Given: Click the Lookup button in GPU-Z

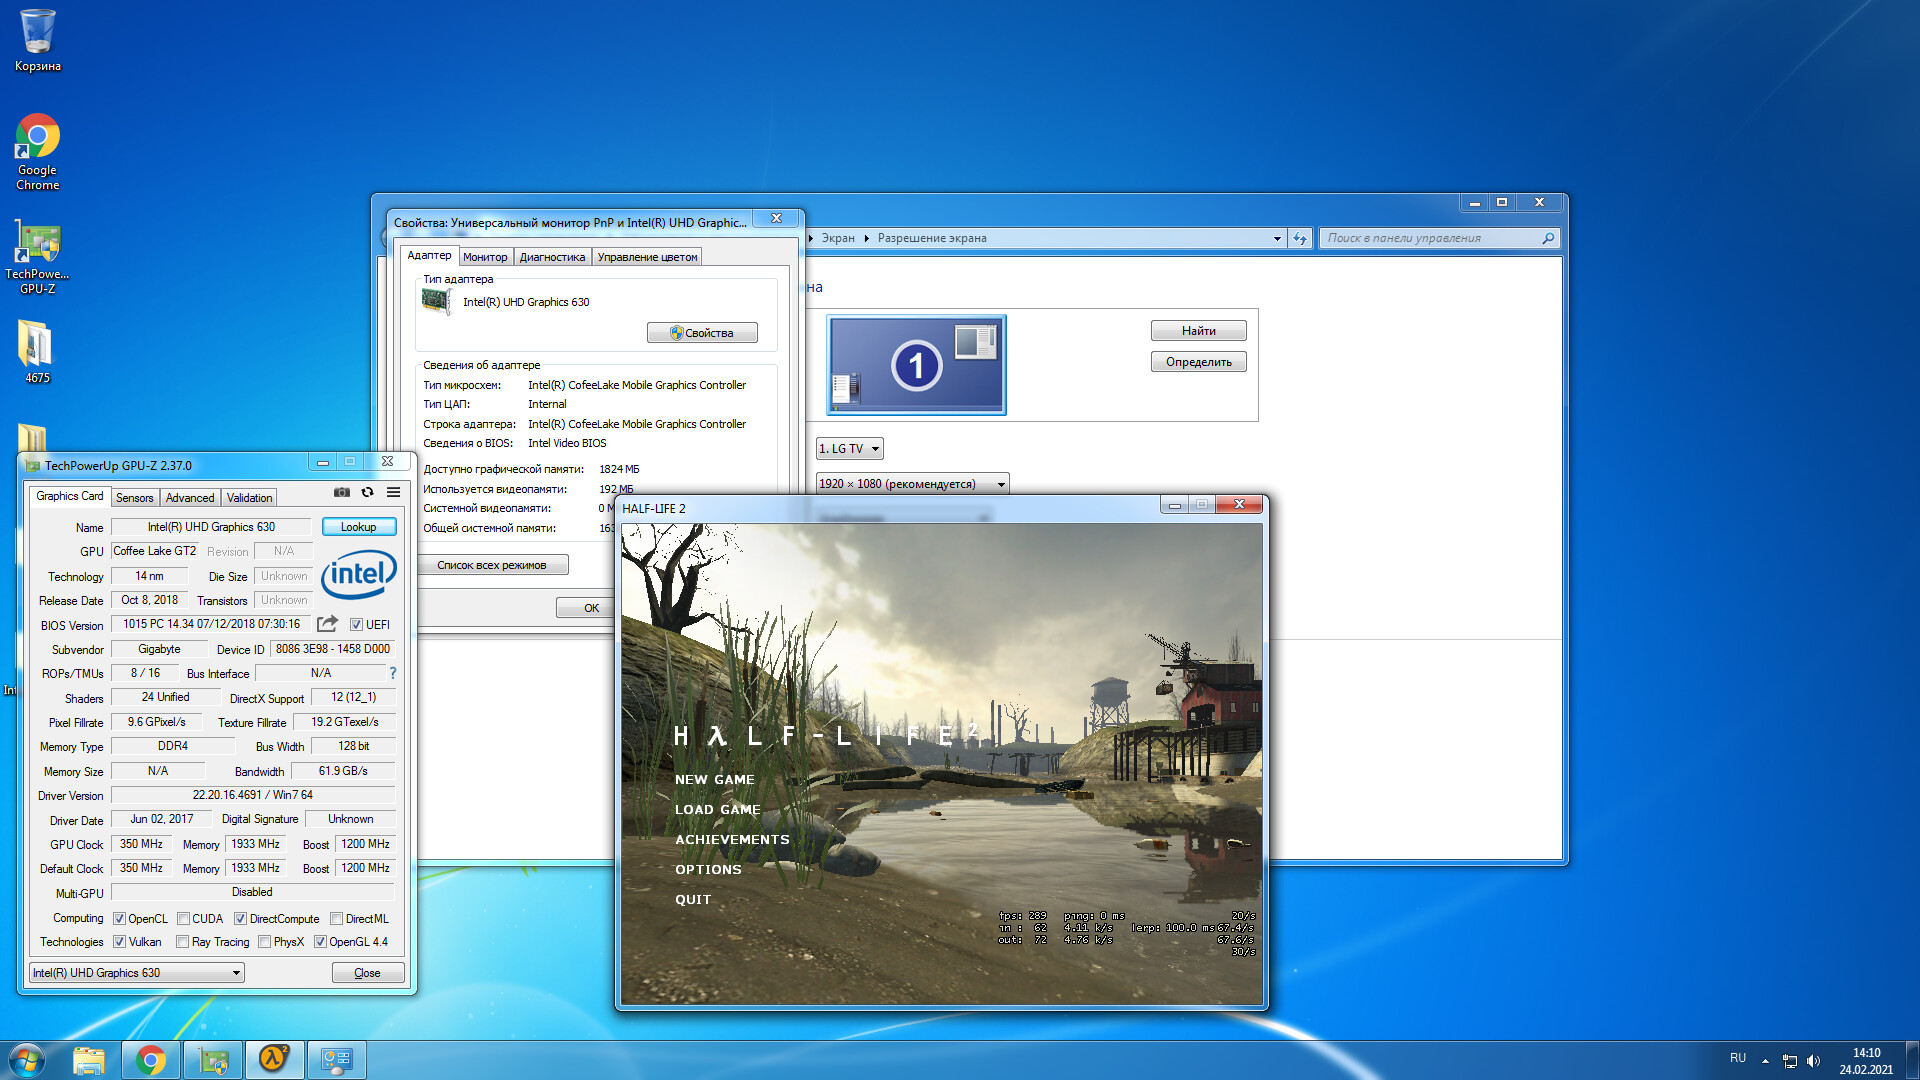Looking at the screenshot, I should (x=359, y=527).
